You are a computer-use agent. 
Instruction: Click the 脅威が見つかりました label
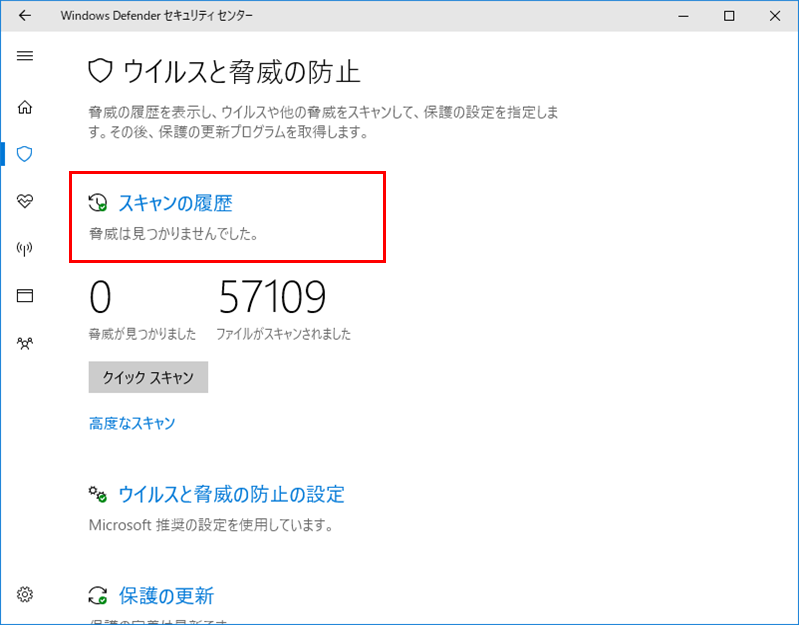pos(142,334)
